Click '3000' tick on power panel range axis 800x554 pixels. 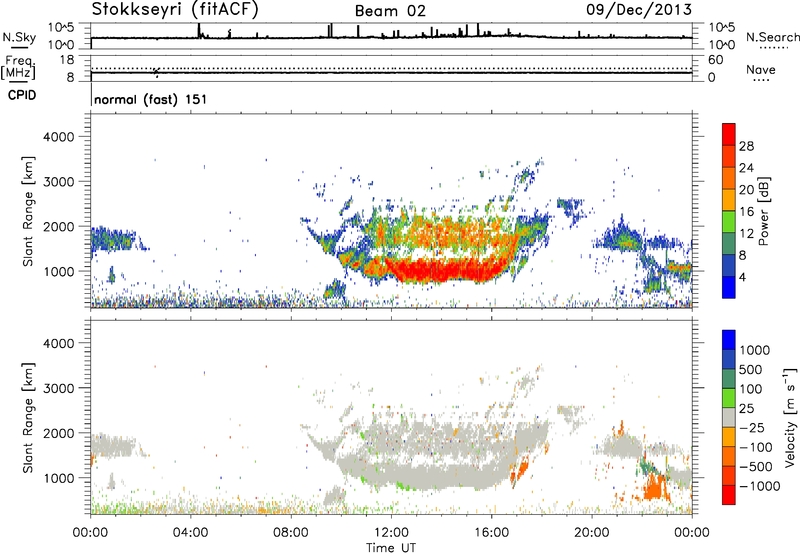click(59, 182)
